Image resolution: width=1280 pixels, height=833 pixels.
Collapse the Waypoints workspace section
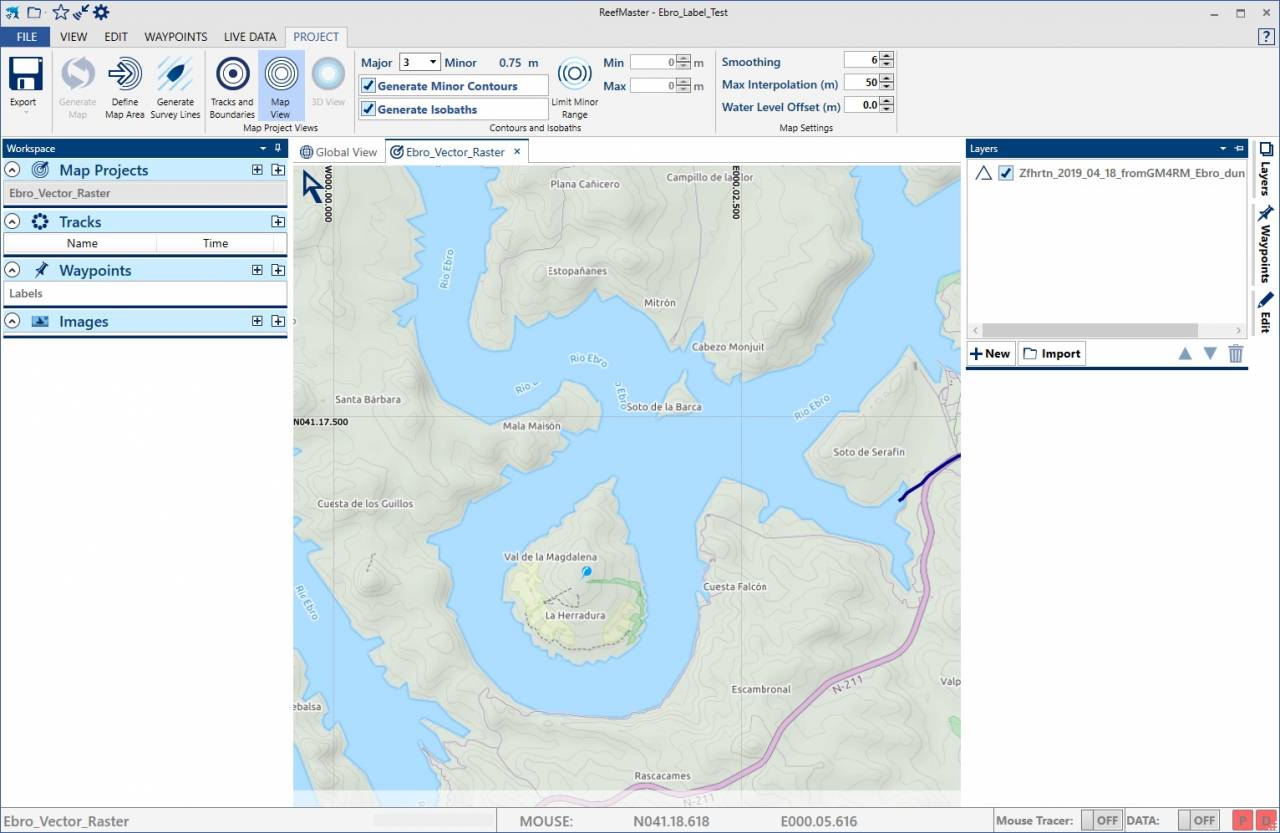pos(13,270)
